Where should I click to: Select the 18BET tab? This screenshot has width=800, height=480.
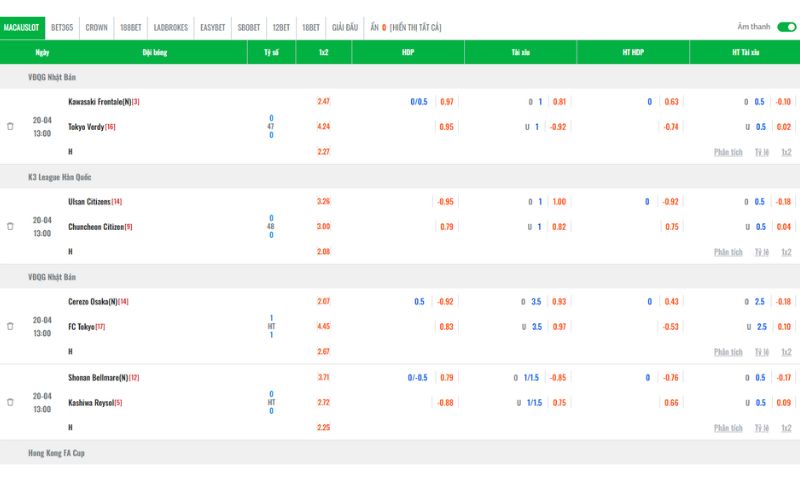tap(311, 28)
